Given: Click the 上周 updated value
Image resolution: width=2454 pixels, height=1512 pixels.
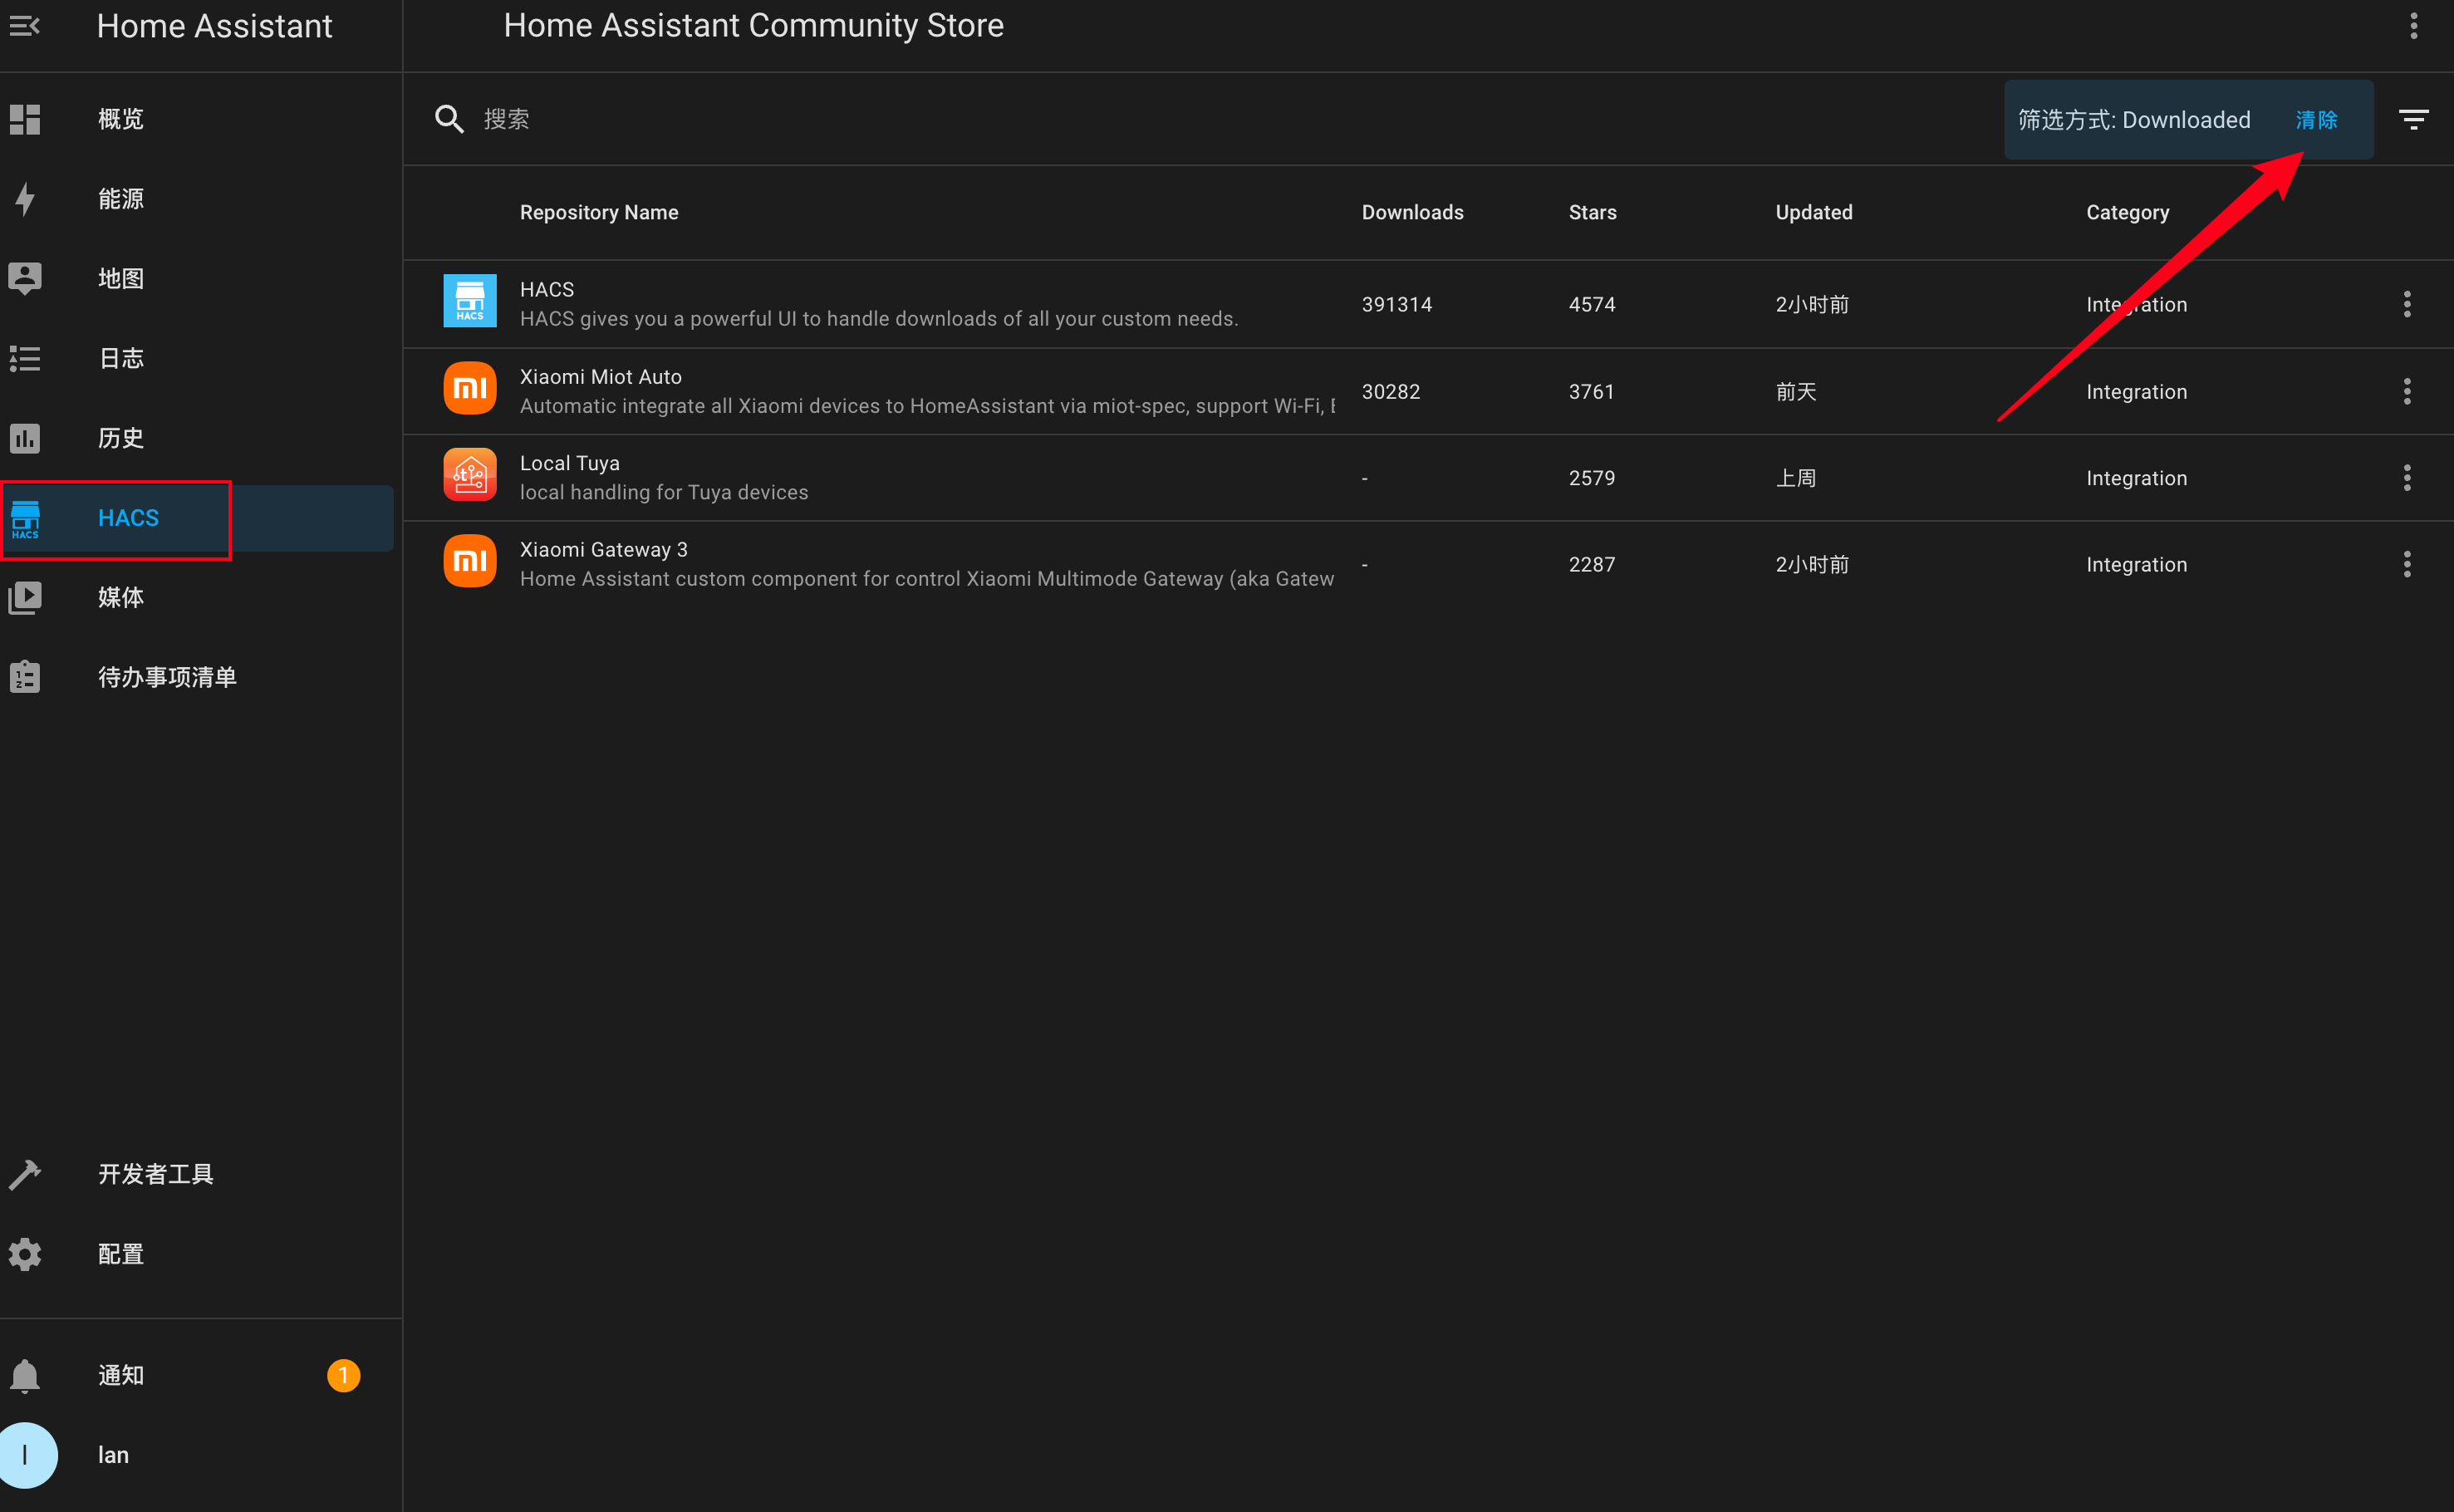Looking at the screenshot, I should 1796,478.
